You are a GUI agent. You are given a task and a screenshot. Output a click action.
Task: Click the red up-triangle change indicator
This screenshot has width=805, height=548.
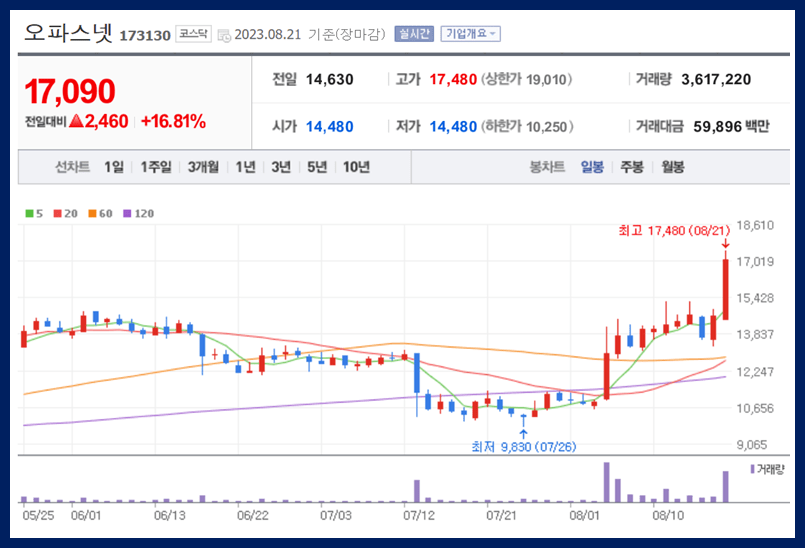point(76,121)
